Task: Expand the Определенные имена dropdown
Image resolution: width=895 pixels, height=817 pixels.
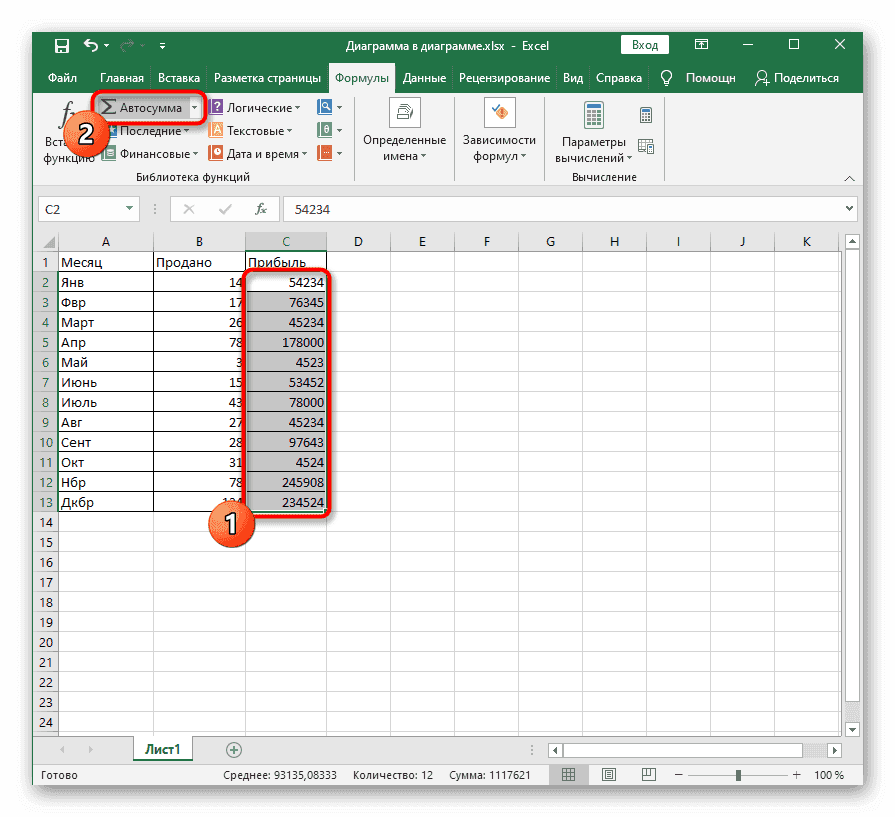Action: point(404,148)
